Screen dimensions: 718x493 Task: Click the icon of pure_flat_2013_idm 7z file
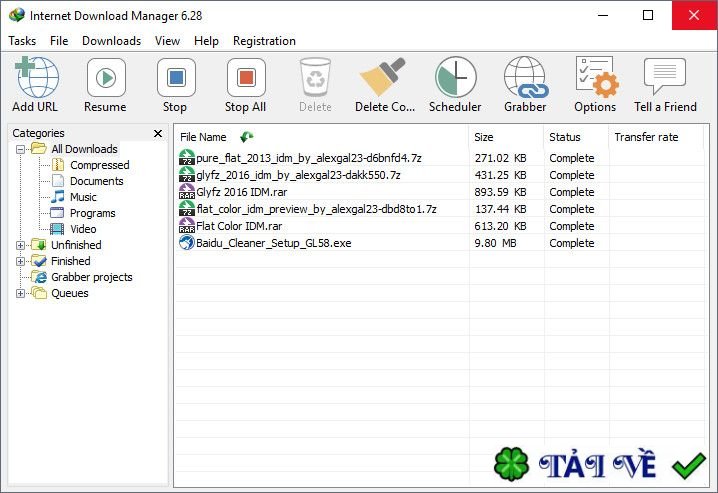point(186,157)
